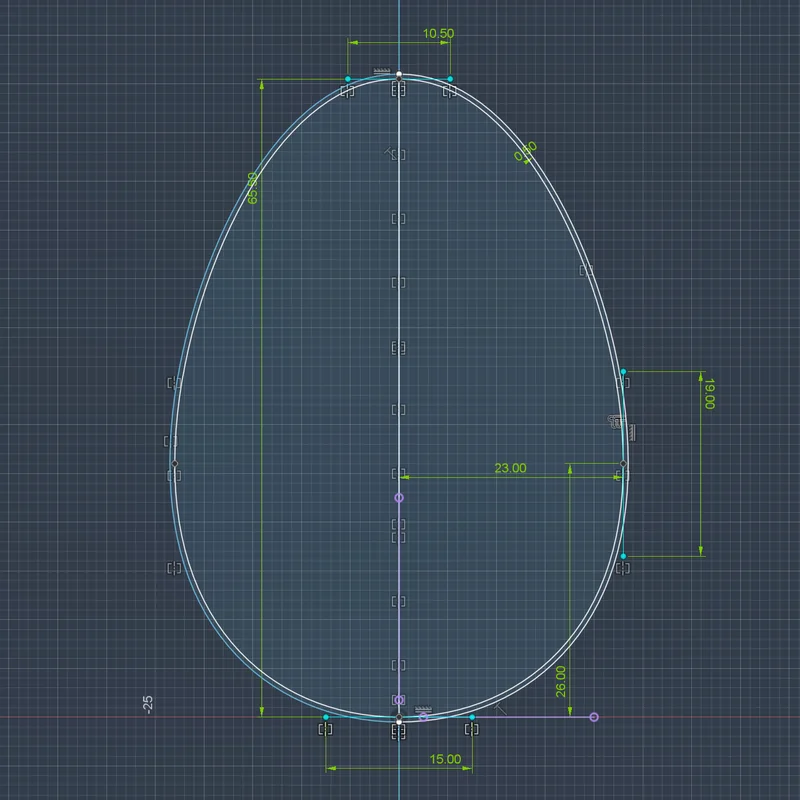Select the 10.50 dimension label

click(x=438, y=34)
